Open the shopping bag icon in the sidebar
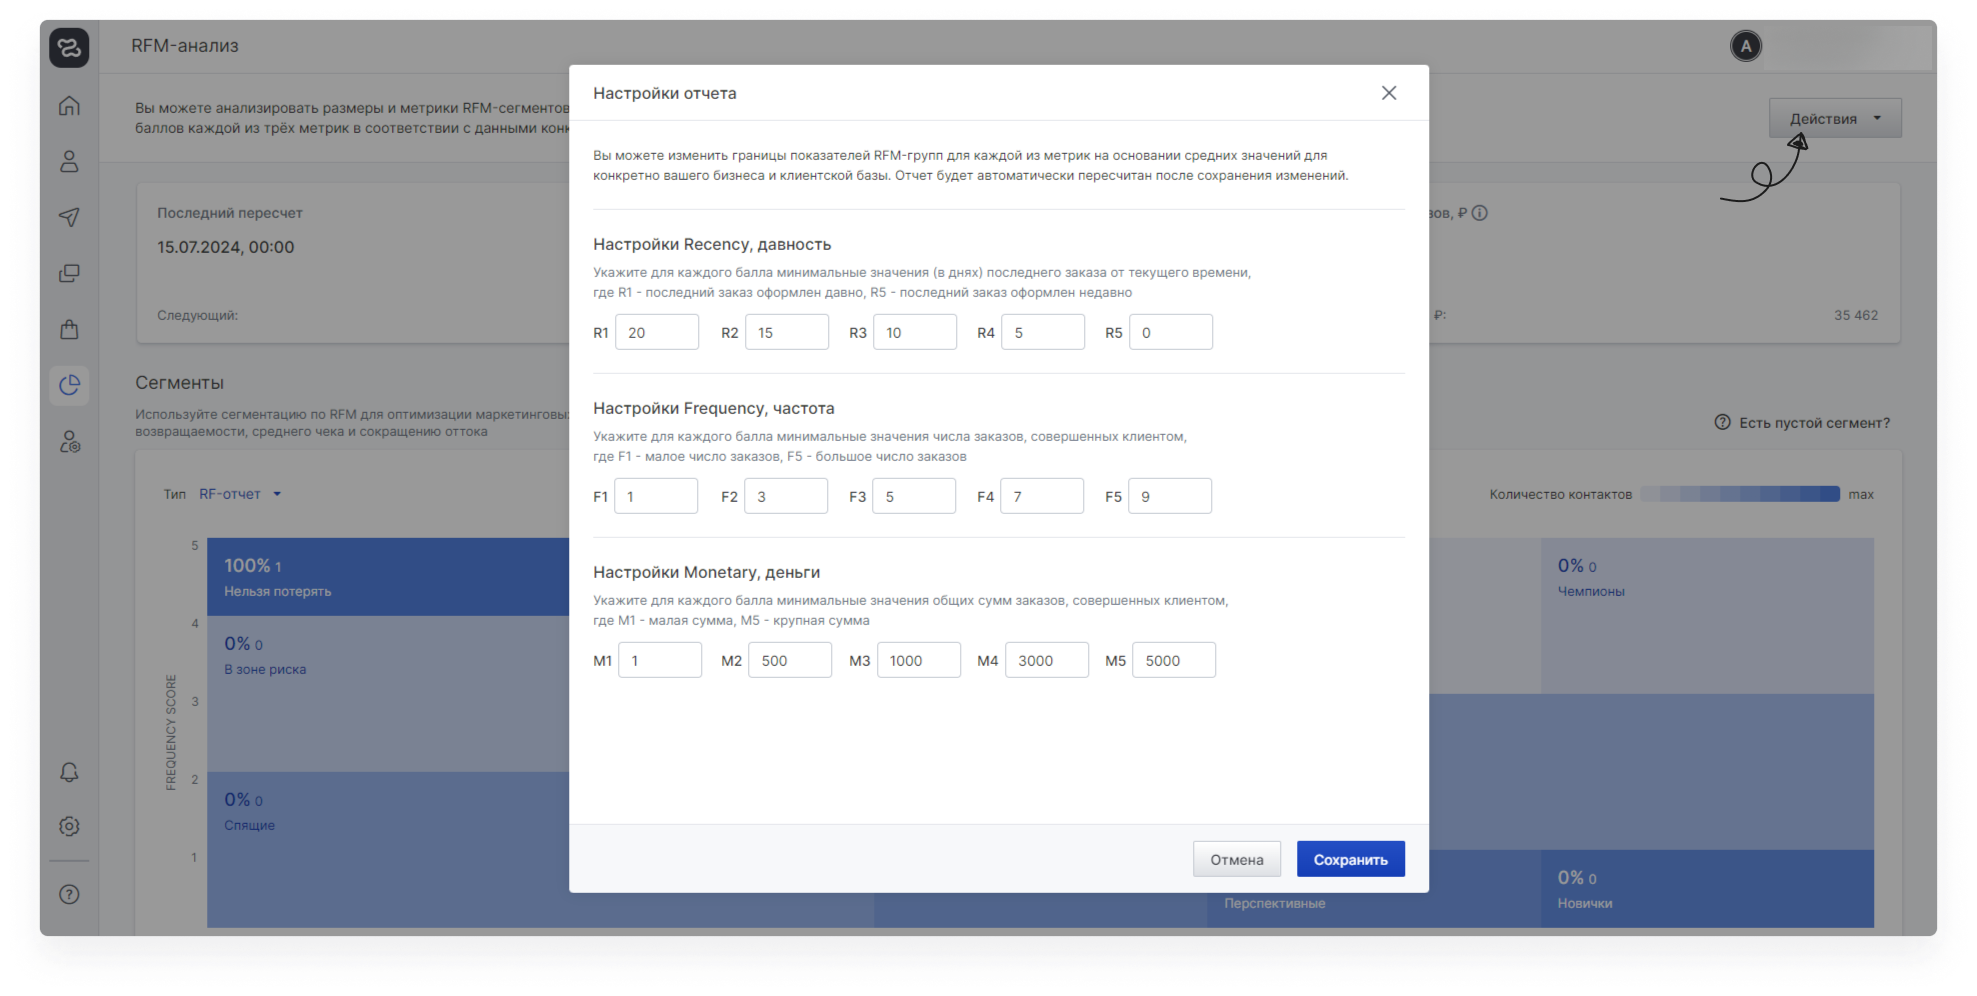The image size is (1977, 996). pyautogui.click(x=69, y=329)
